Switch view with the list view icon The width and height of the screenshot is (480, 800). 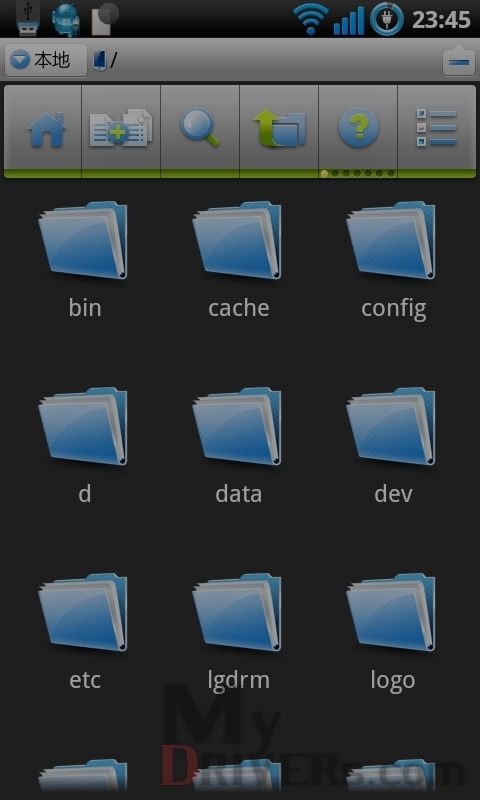[x=437, y=128]
